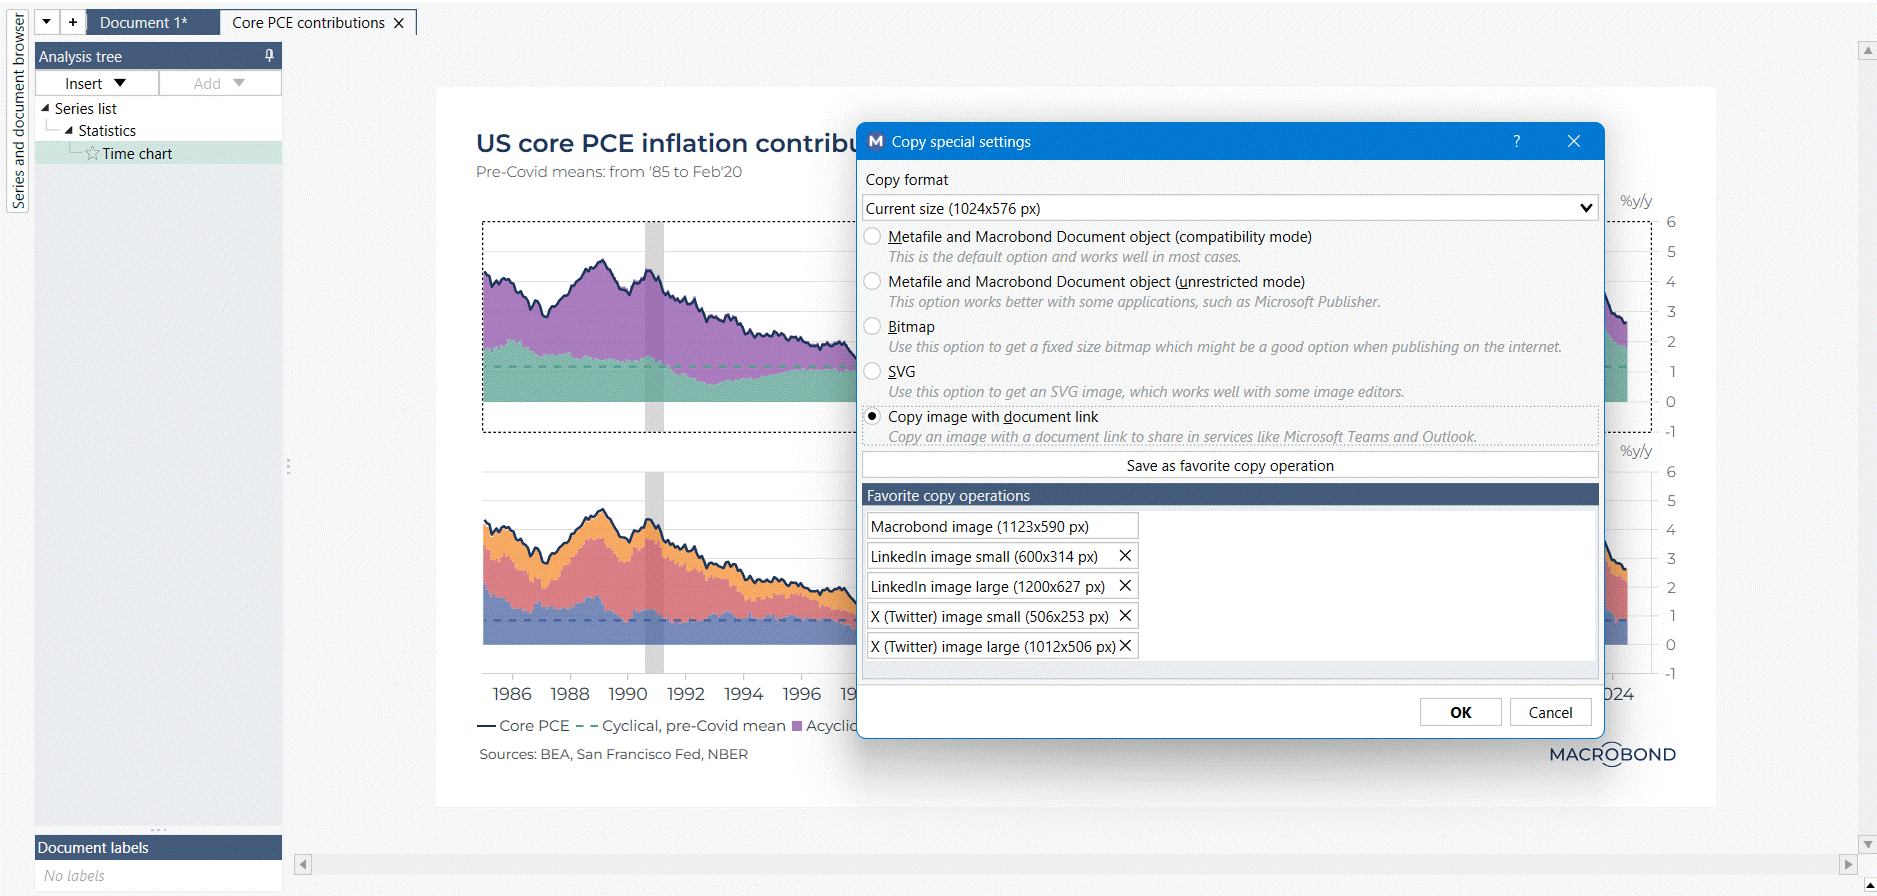The image size is (1877, 896).
Task: Select LinkedIn image large favorite
Action: click(x=988, y=587)
